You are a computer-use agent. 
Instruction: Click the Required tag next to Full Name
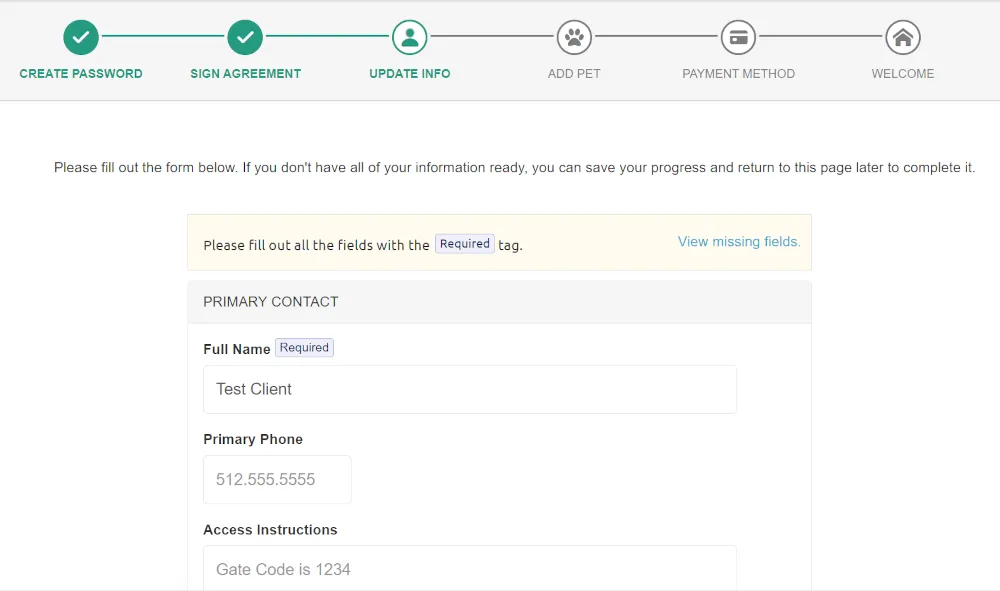(x=304, y=347)
